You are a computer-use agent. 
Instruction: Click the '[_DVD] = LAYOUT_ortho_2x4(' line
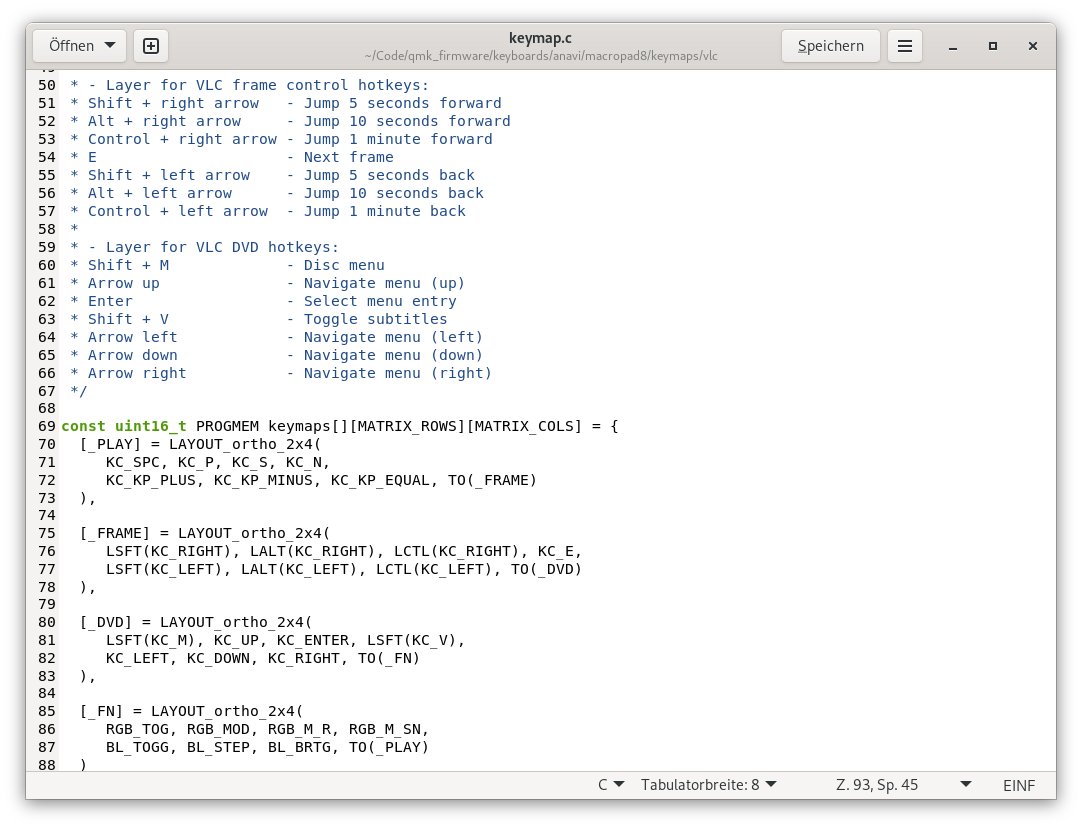196,622
